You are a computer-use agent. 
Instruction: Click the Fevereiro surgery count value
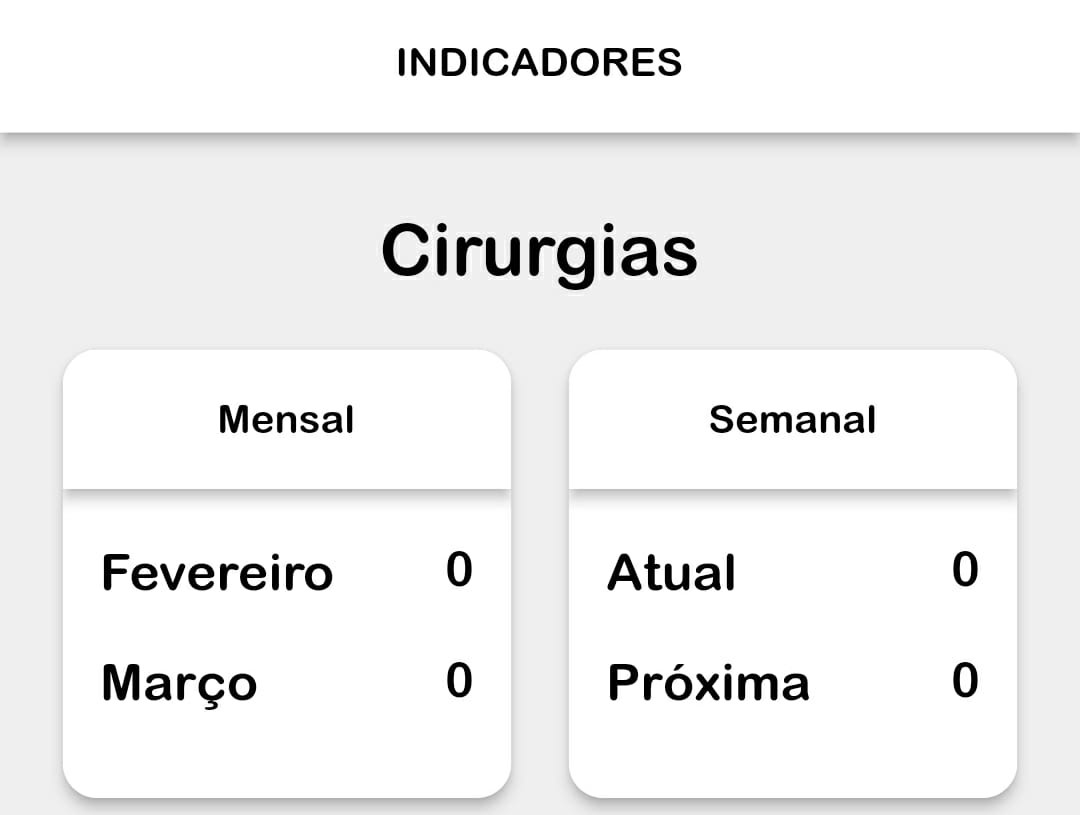pos(459,570)
